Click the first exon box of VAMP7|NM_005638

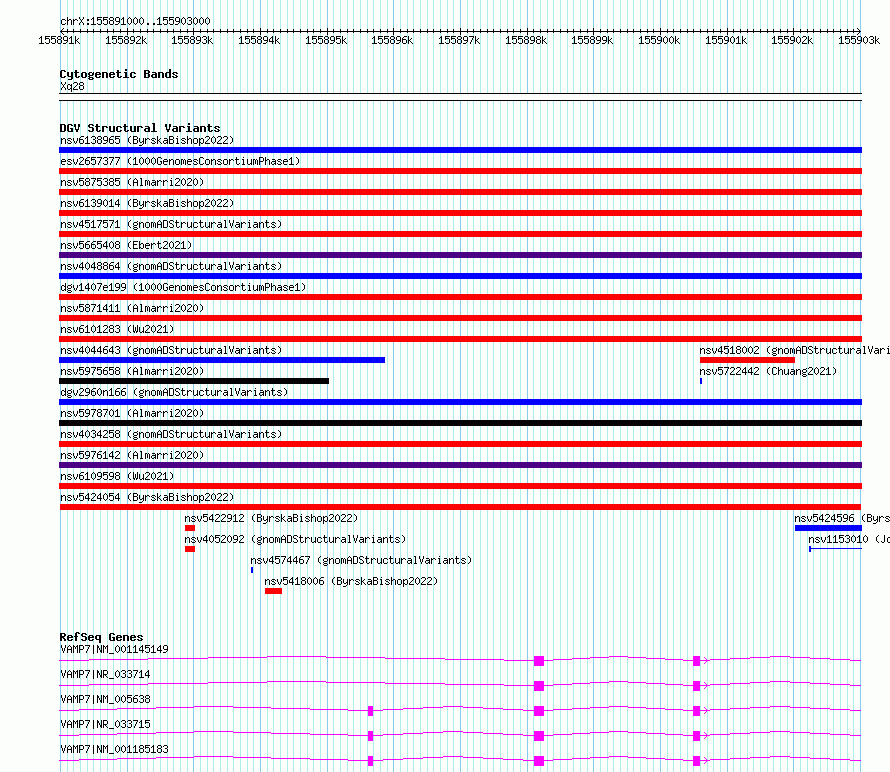click(x=371, y=711)
